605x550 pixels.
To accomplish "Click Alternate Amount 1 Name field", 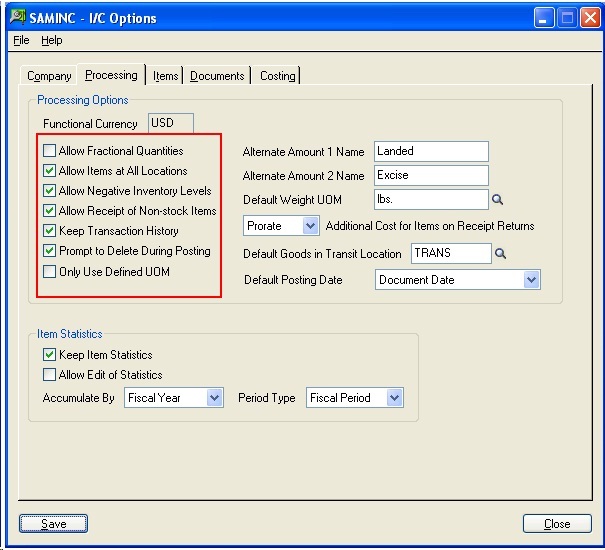I will (x=431, y=151).
